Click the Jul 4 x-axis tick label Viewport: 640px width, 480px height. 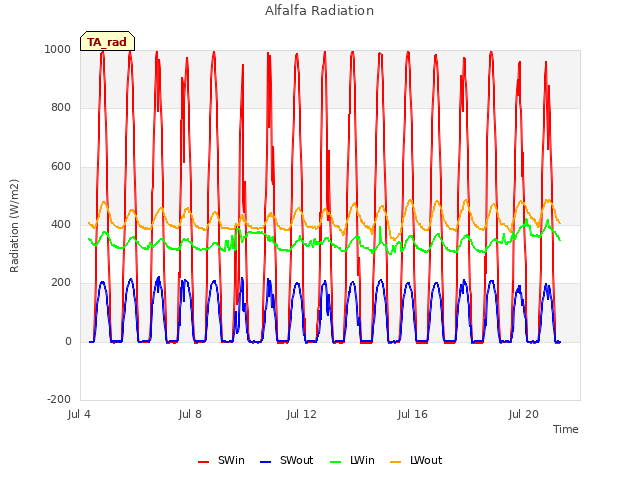[x=79, y=414]
